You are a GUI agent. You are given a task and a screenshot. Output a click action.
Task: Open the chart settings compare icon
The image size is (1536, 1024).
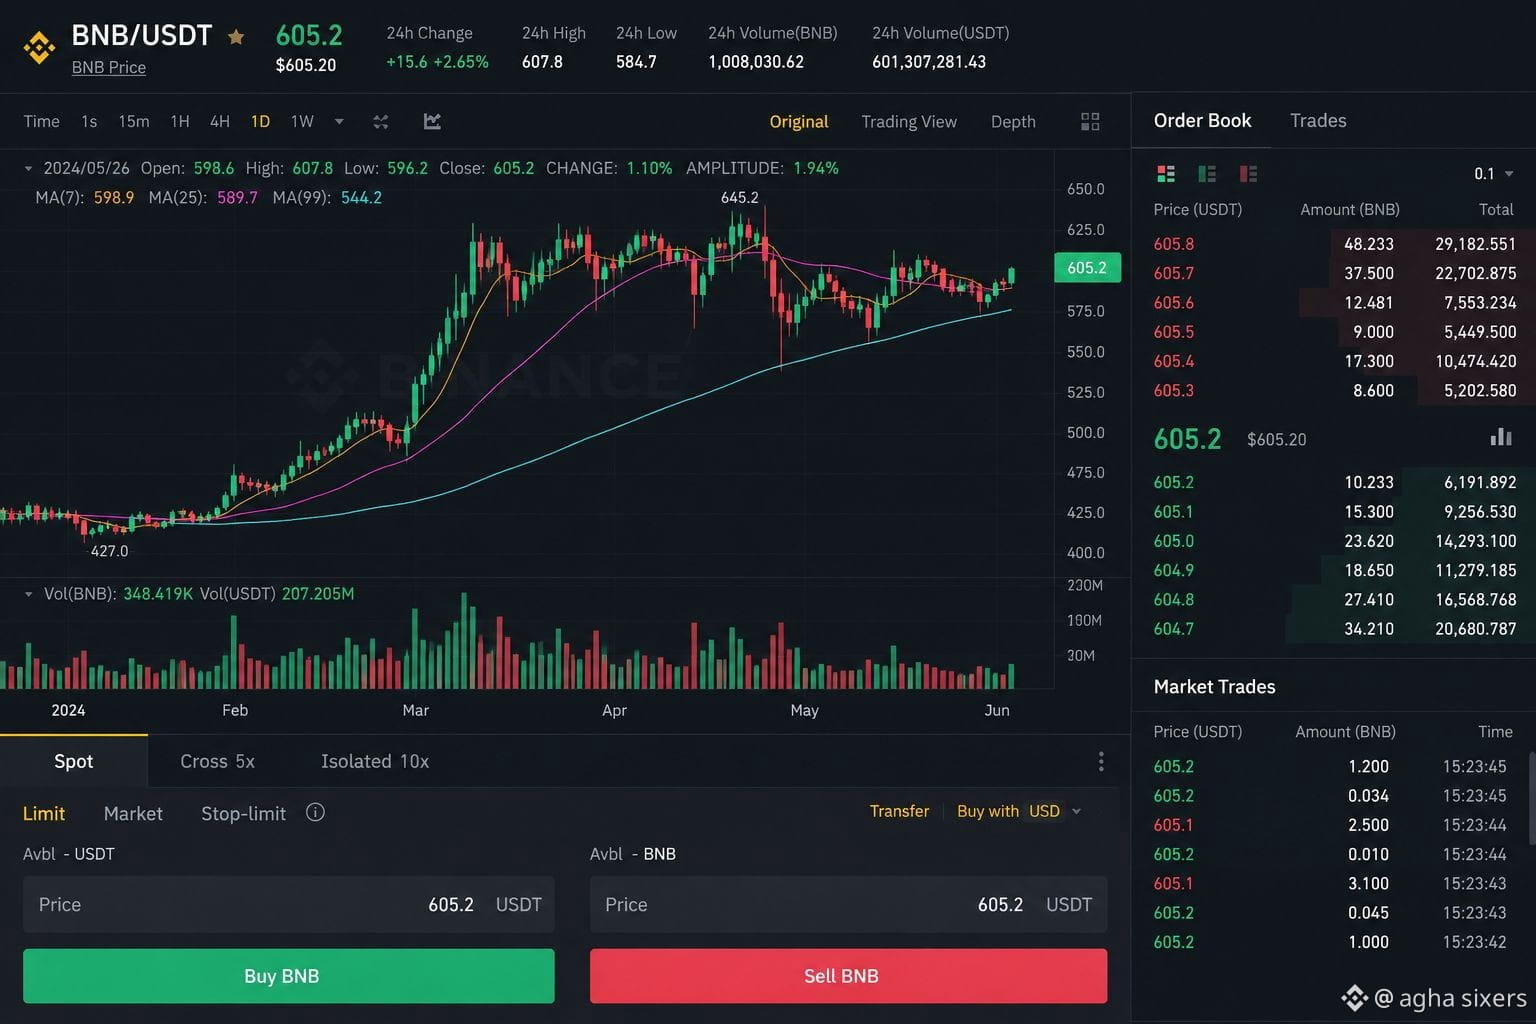[381, 122]
